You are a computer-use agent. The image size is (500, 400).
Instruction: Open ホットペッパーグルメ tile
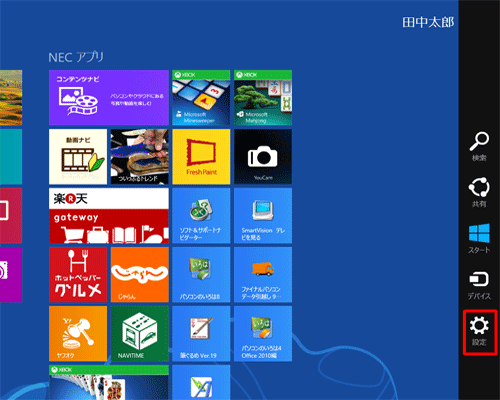(78, 275)
